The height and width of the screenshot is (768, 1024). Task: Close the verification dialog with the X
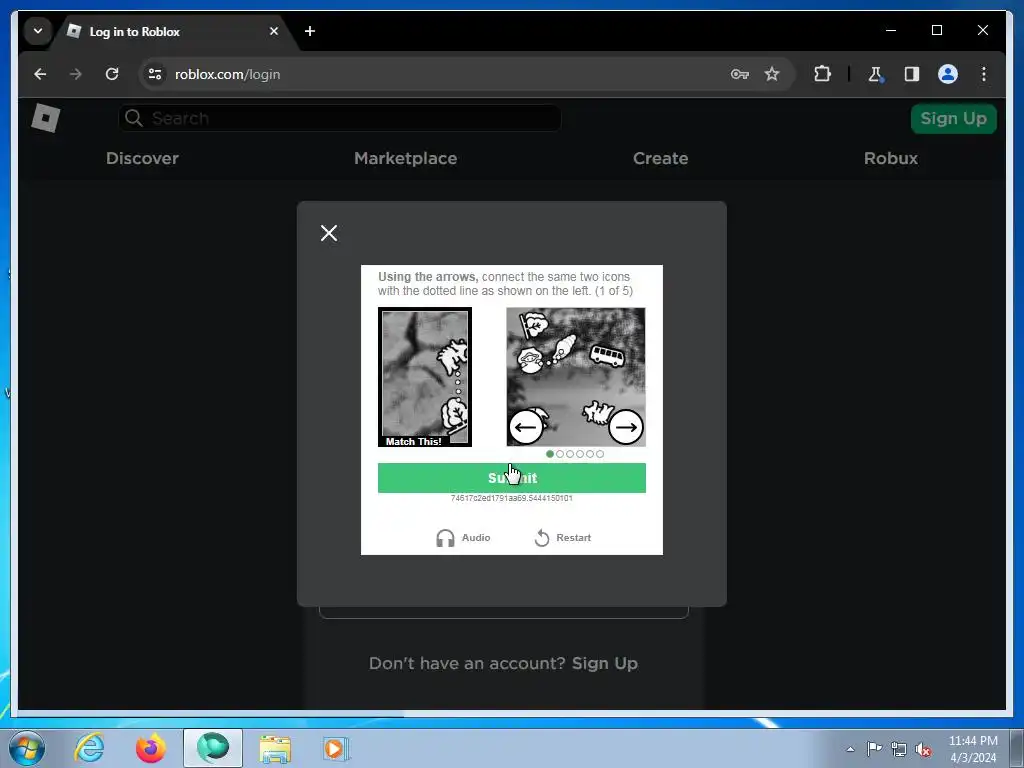coord(329,233)
